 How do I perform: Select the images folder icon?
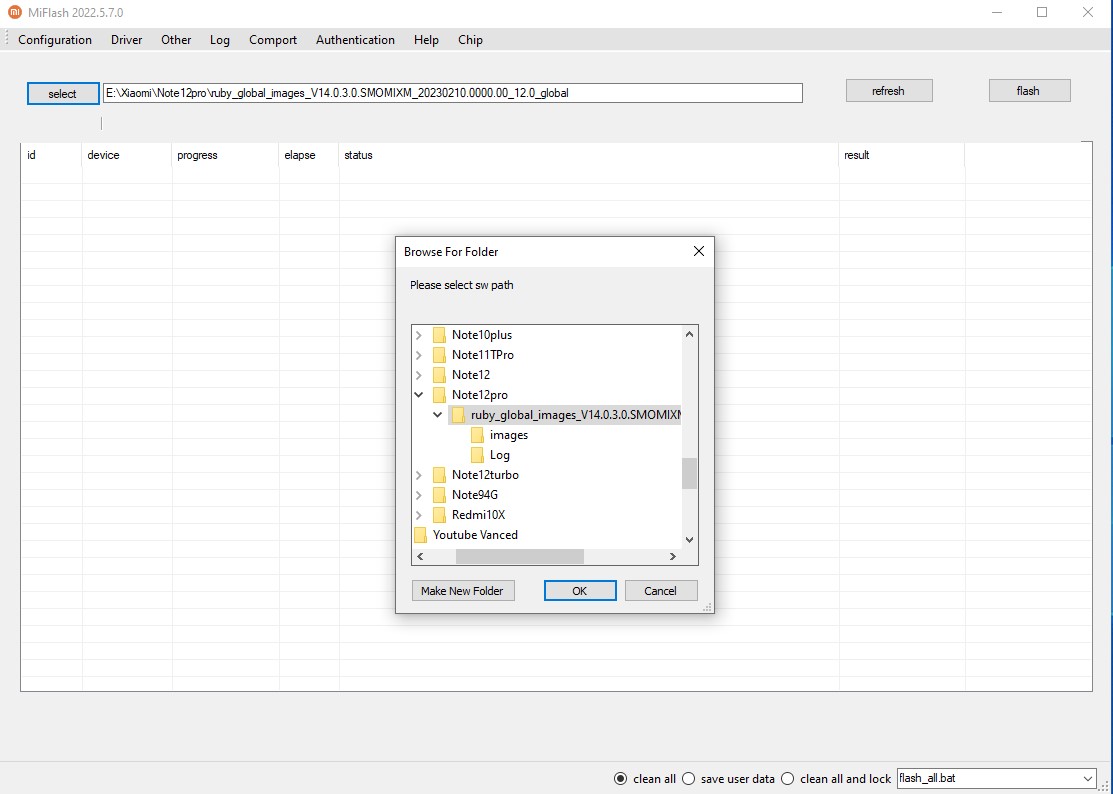click(x=478, y=435)
